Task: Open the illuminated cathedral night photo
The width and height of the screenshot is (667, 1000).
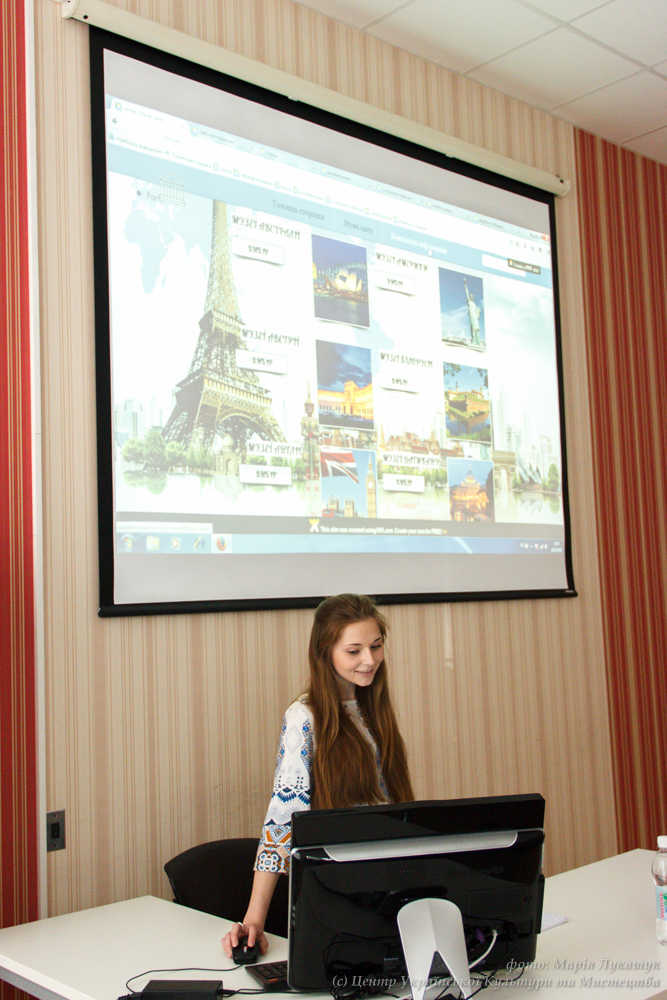Action: (470, 490)
